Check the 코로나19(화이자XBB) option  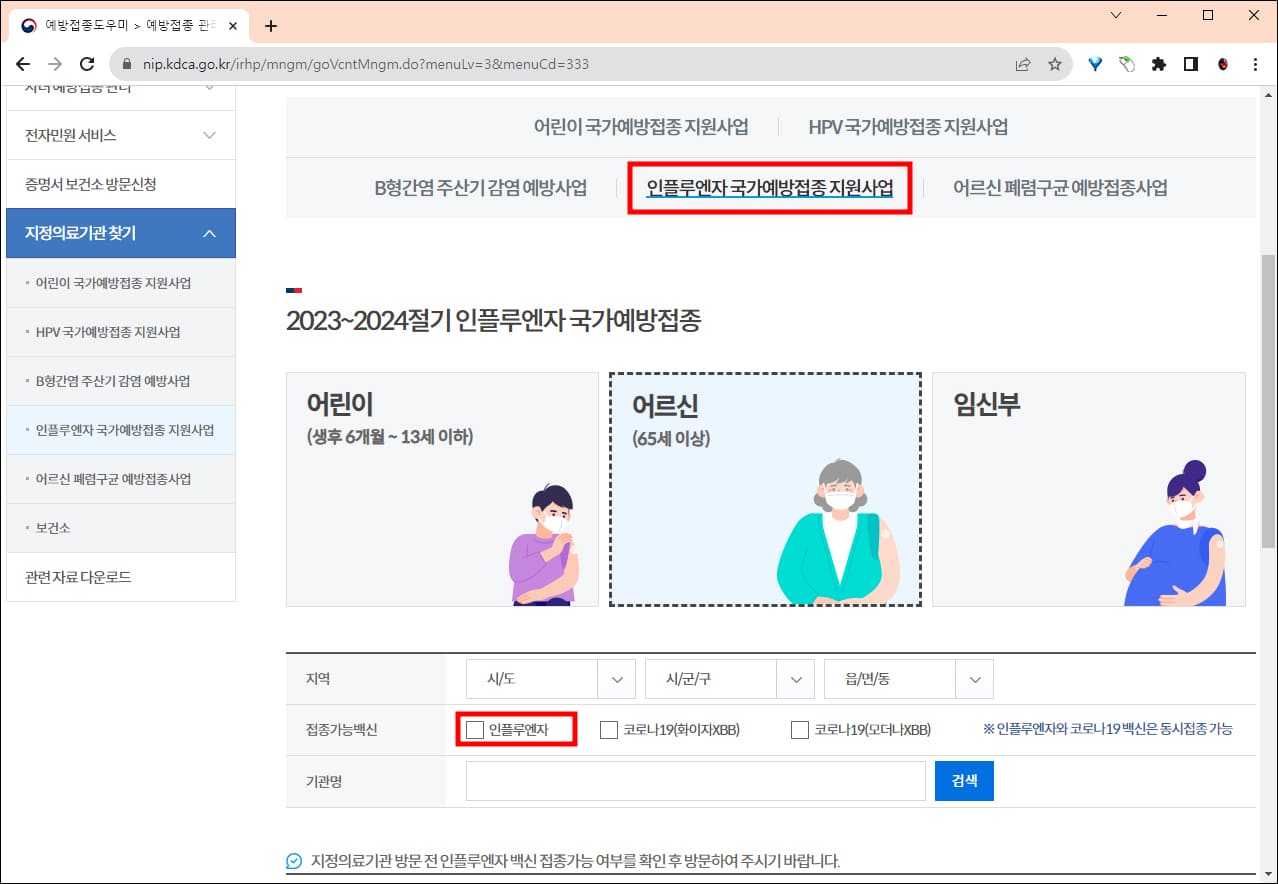[608, 730]
